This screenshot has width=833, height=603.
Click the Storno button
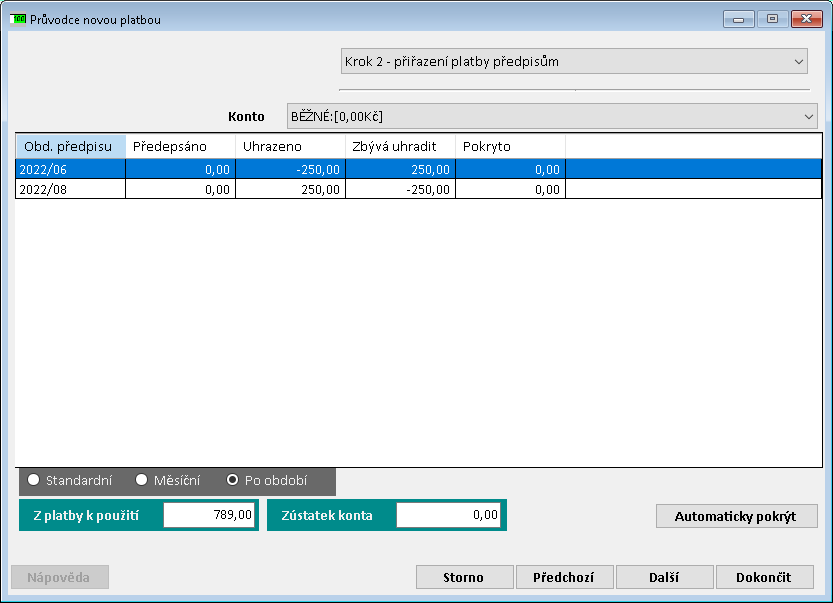click(x=464, y=577)
